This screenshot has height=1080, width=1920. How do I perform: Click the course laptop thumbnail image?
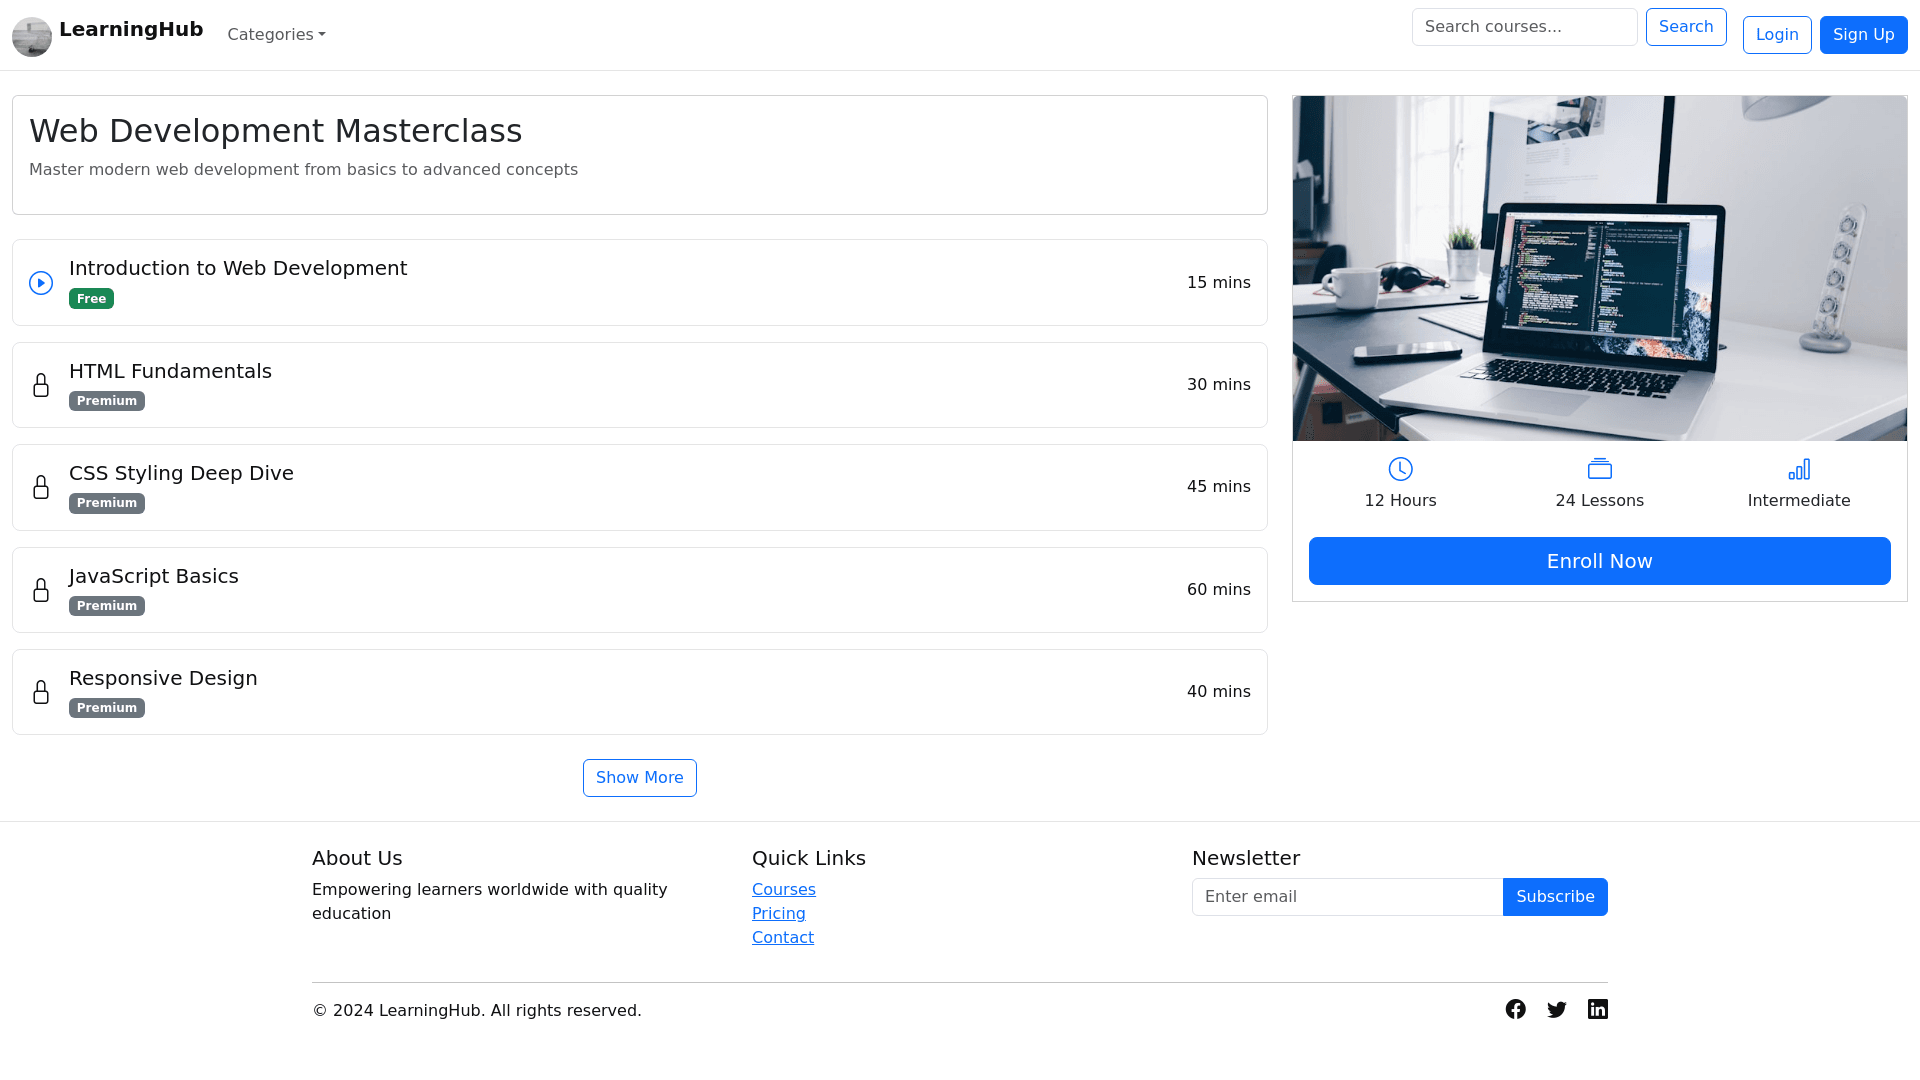1599,268
